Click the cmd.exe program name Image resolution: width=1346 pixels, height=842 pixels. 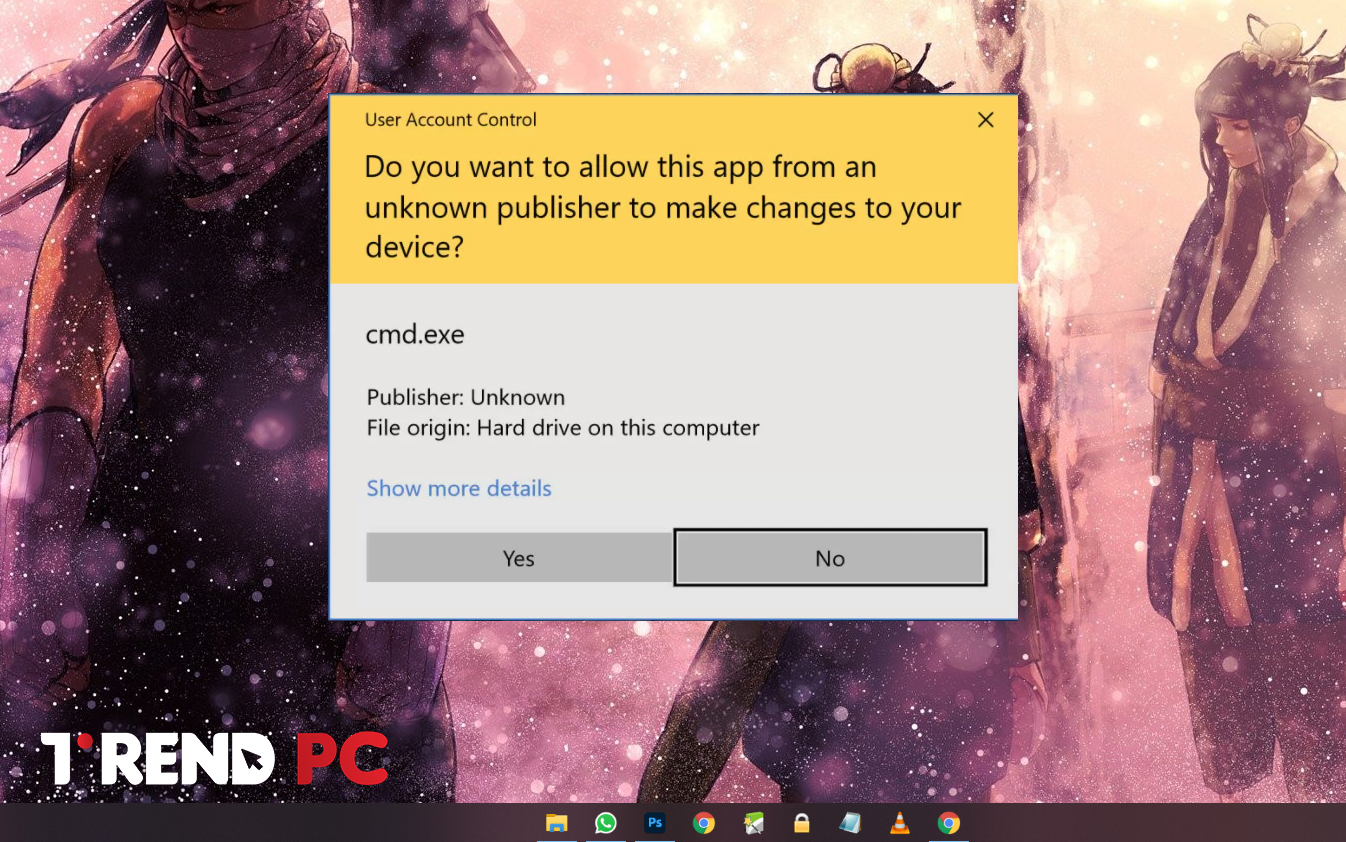tap(415, 335)
